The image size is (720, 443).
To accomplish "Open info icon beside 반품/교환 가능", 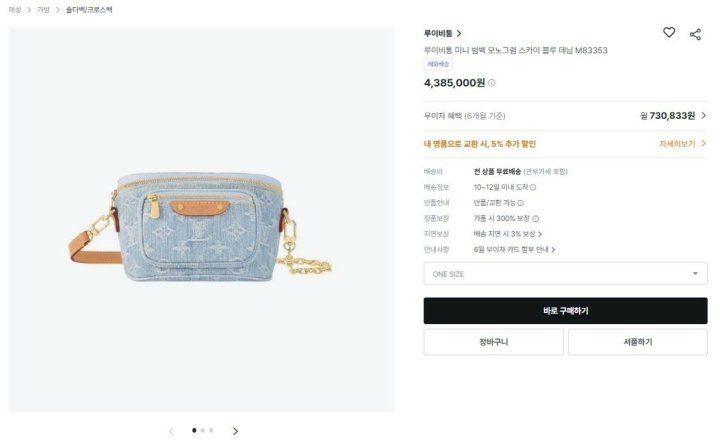I will click(x=520, y=203).
